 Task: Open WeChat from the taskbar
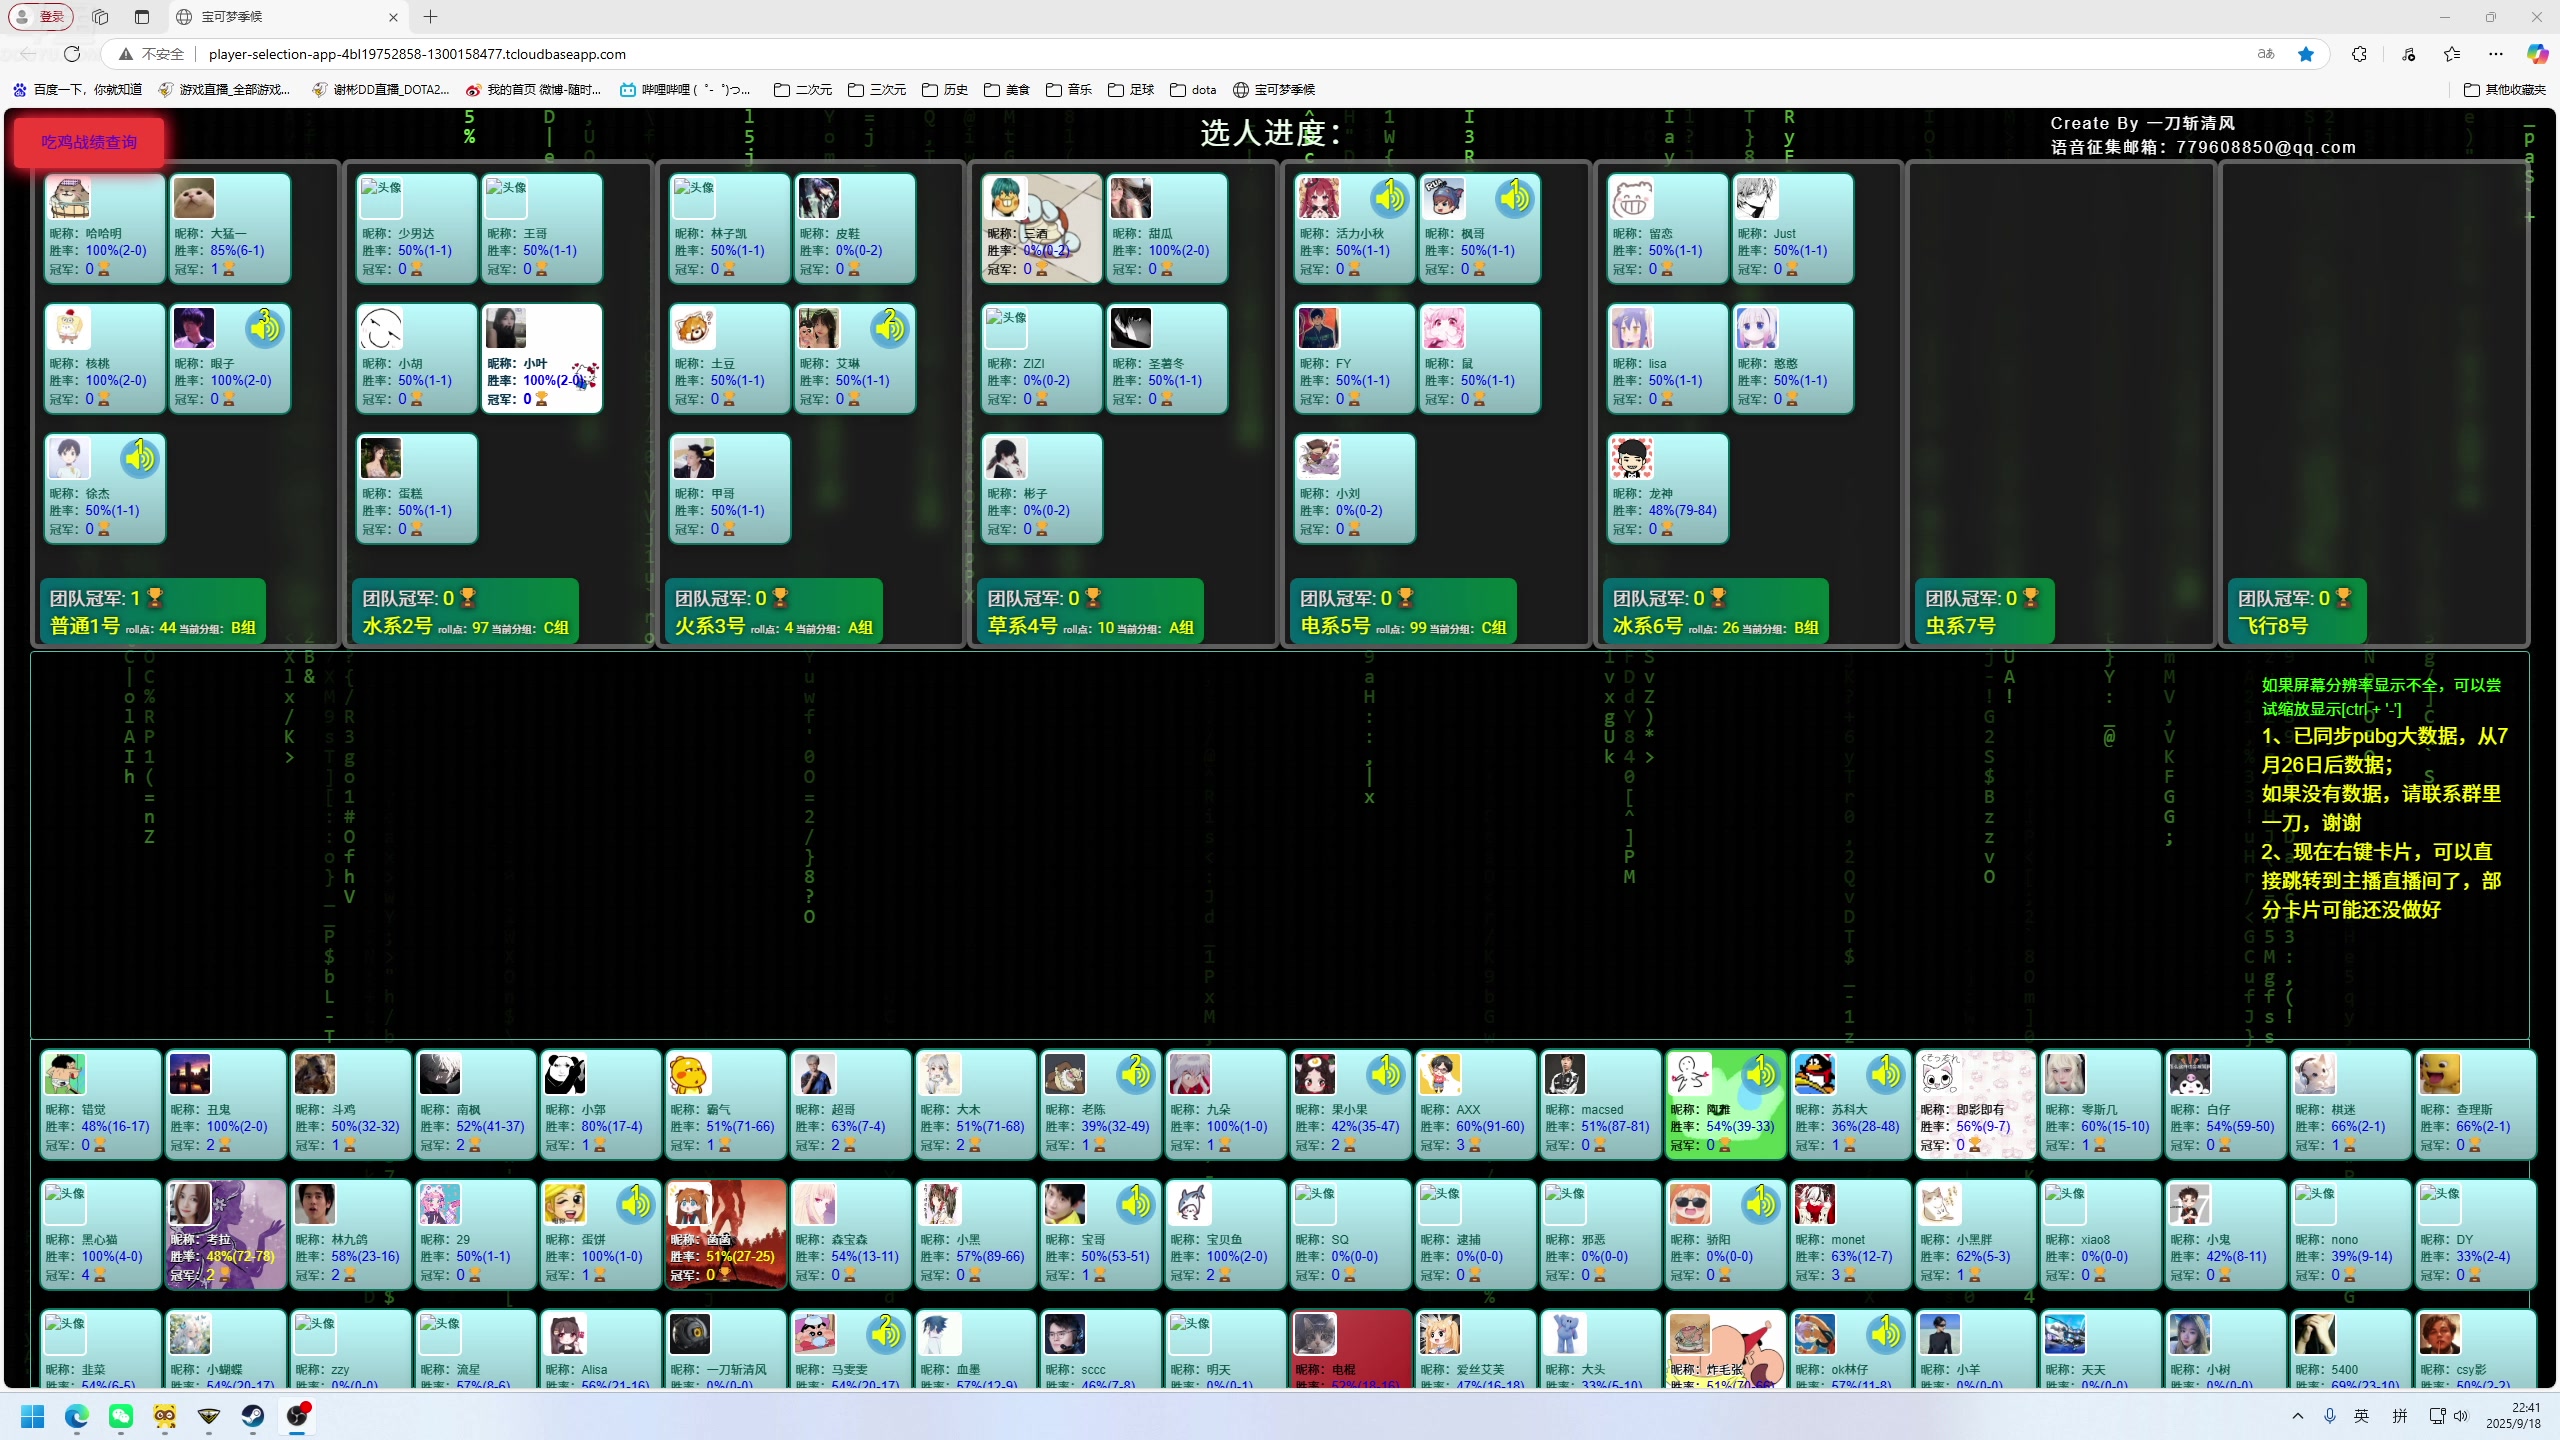pos(121,1416)
